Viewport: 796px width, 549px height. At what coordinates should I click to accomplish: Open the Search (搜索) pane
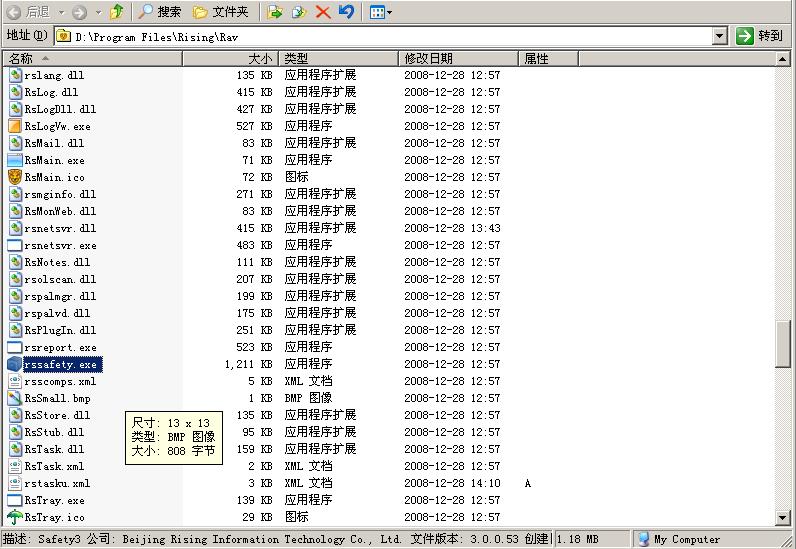[160, 12]
